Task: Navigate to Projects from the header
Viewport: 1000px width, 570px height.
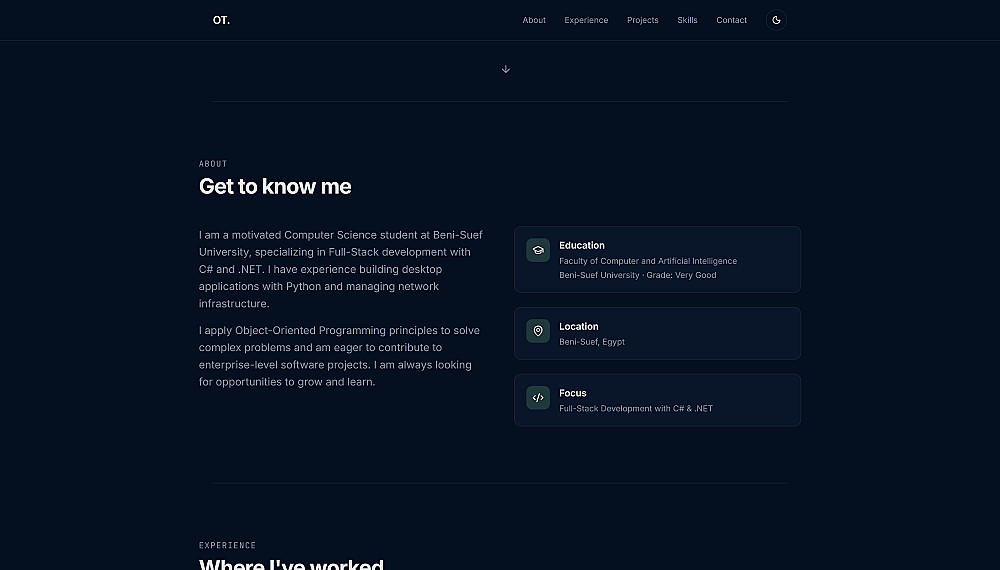Action: point(643,20)
